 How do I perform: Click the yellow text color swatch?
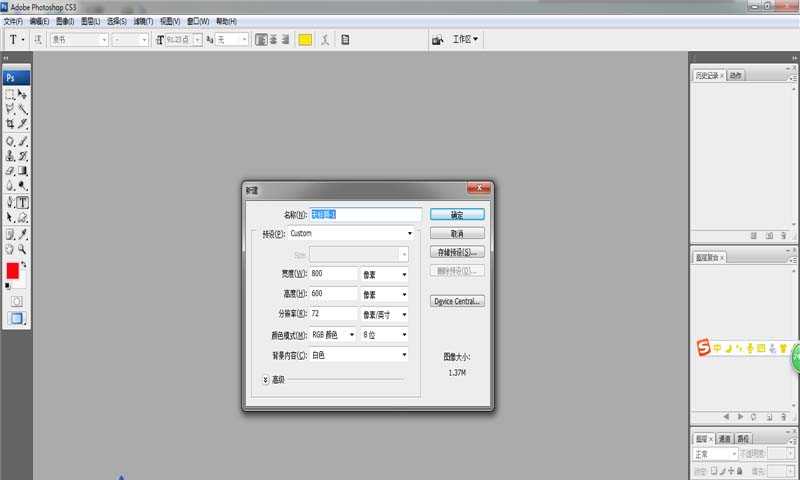(x=305, y=40)
